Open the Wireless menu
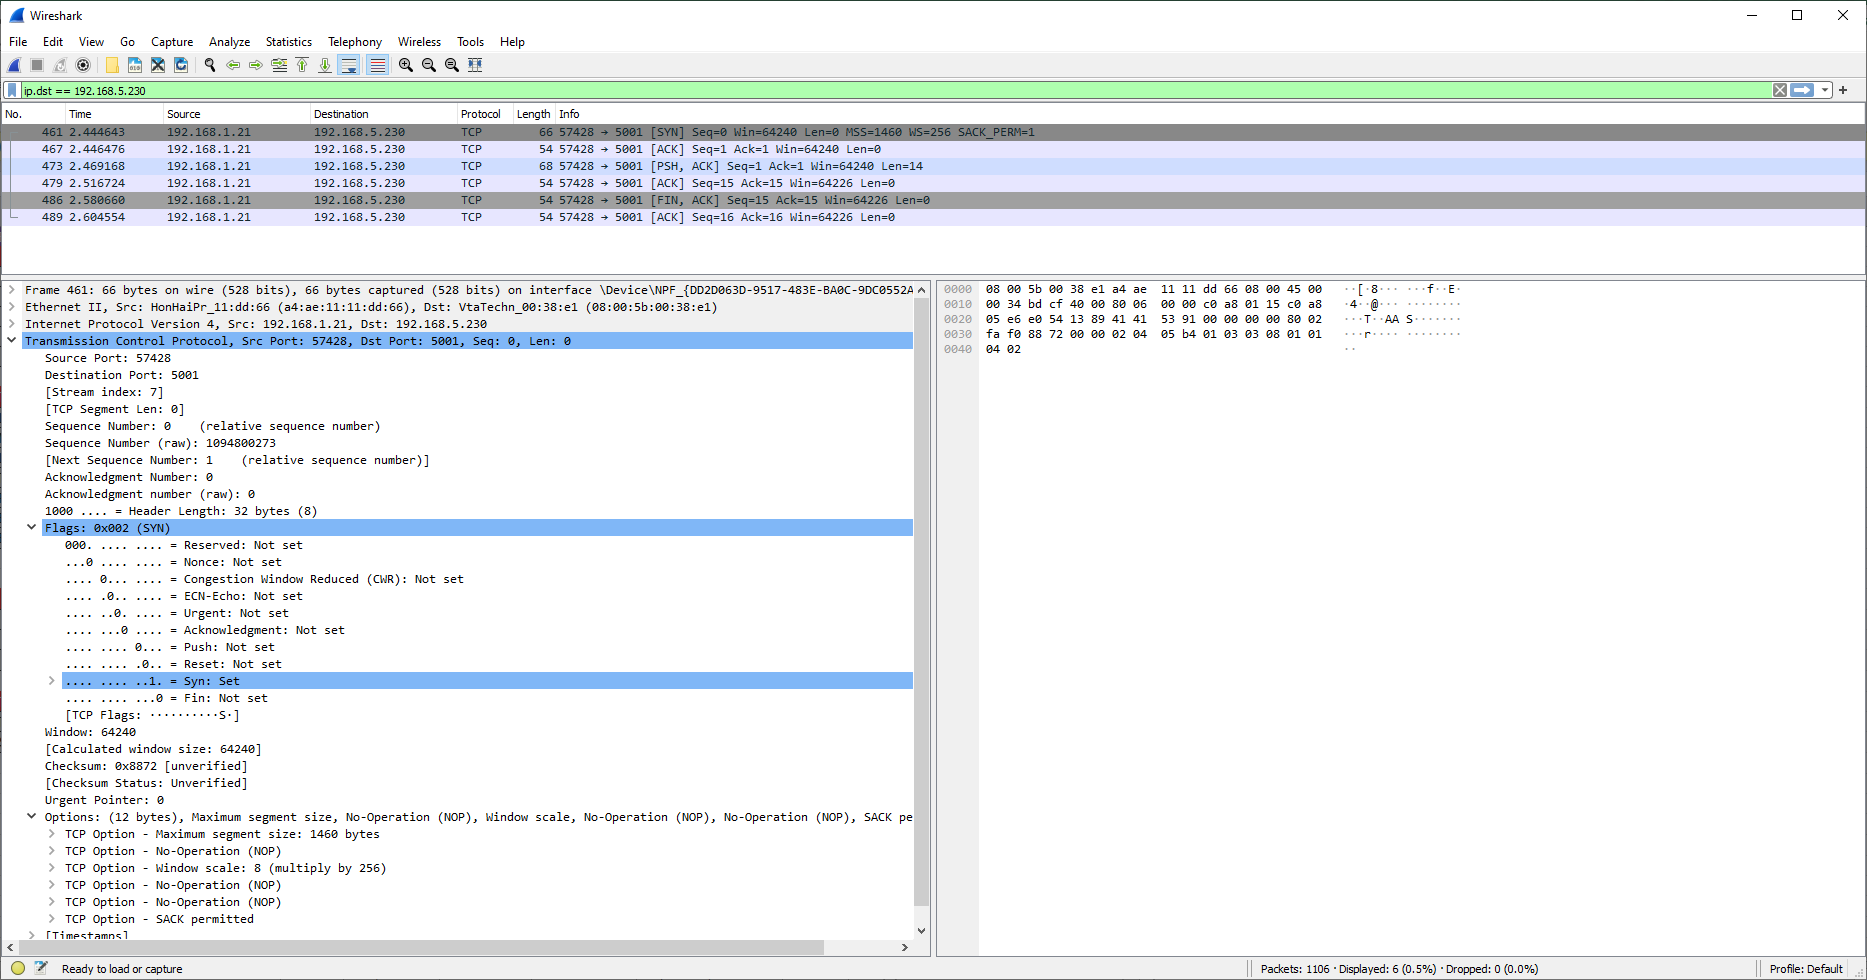 point(419,42)
